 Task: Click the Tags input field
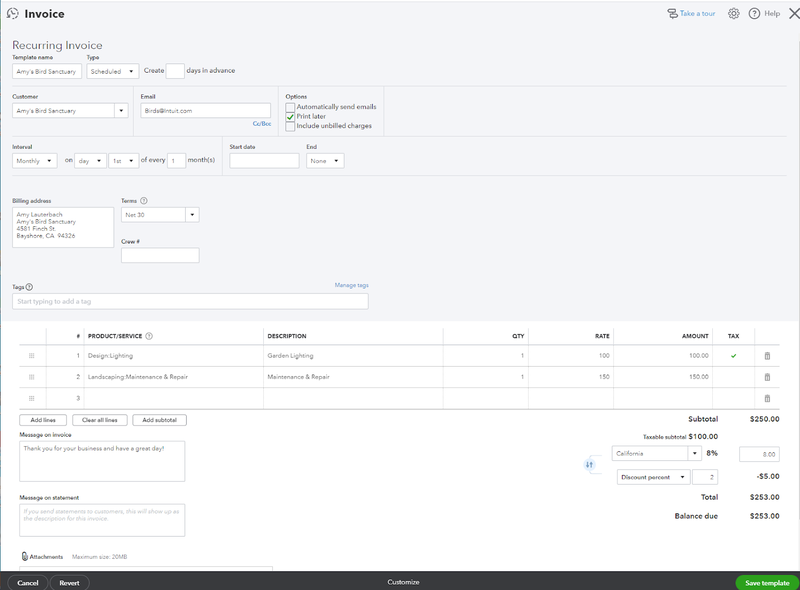point(190,301)
